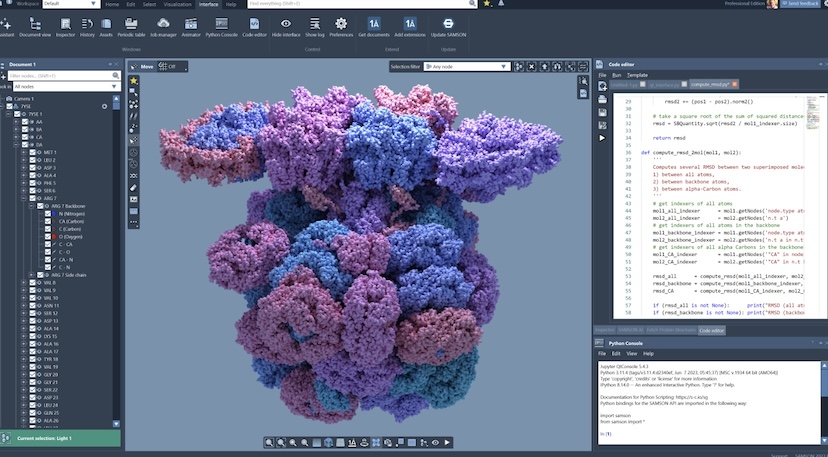Click the Update SAMSON icon

click(x=448, y=25)
